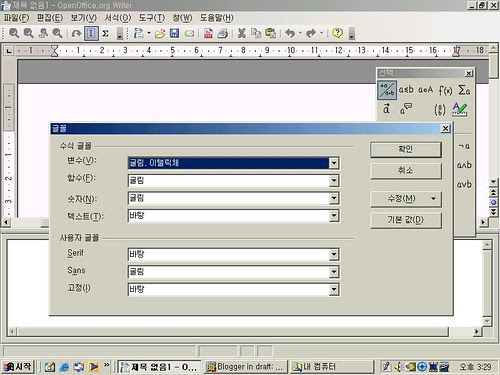Click the media player quick launch icon
Image resolution: width=500 pixels, height=375 pixels.
[93, 367]
